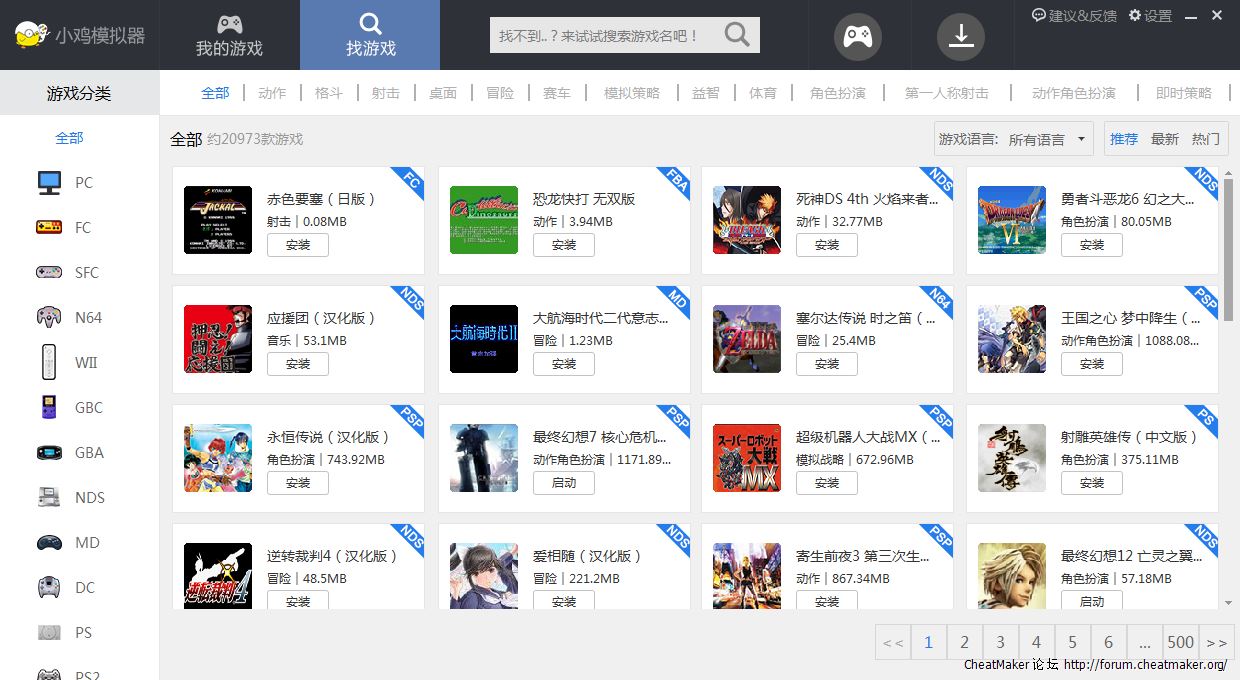This screenshot has width=1240, height=680.
Task: Select the 角色扮演 genre tab
Action: point(838,93)
